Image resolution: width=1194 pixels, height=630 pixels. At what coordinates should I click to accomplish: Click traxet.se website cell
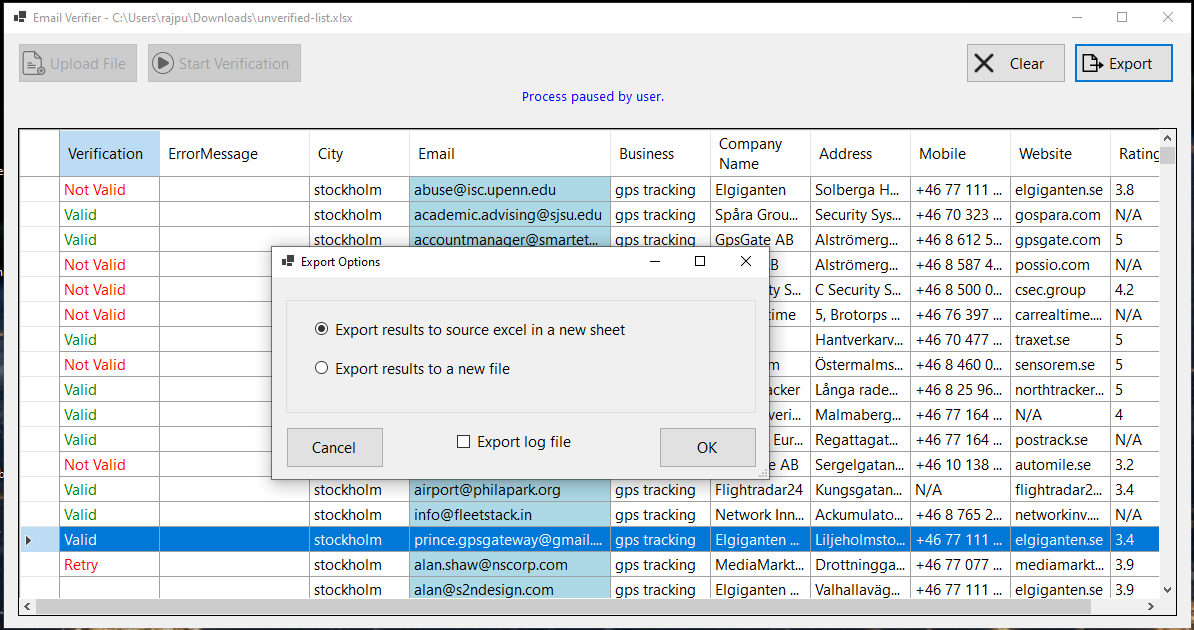pos(1060,340)
